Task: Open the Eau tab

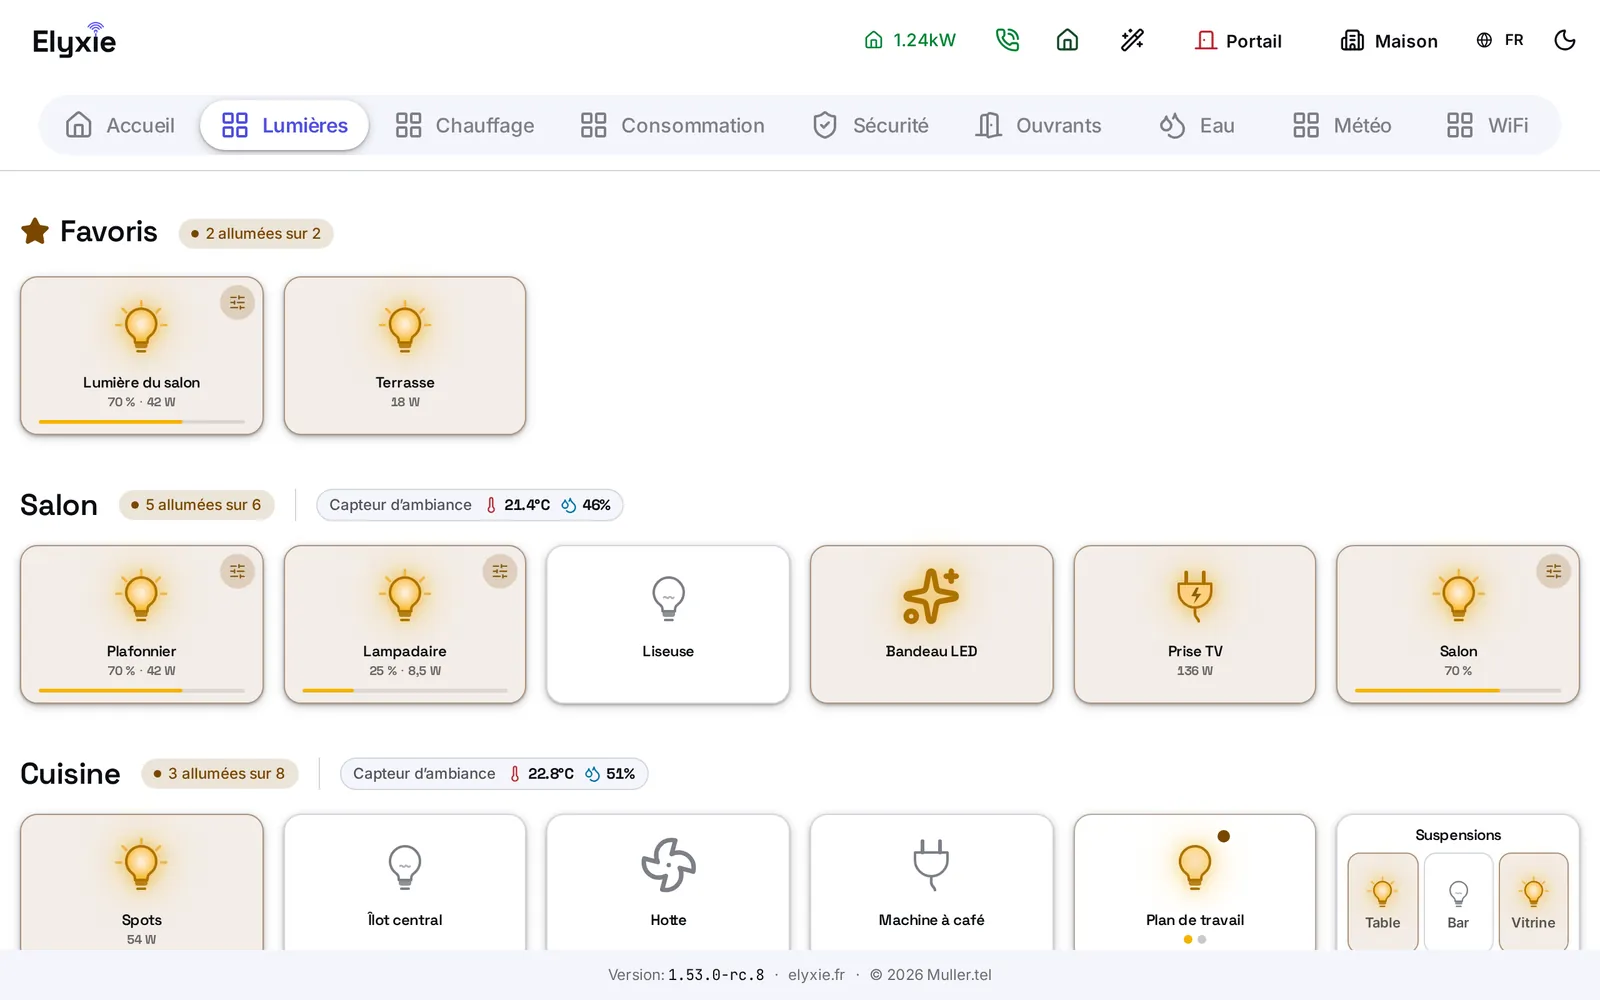Action: click(1197, 125)
